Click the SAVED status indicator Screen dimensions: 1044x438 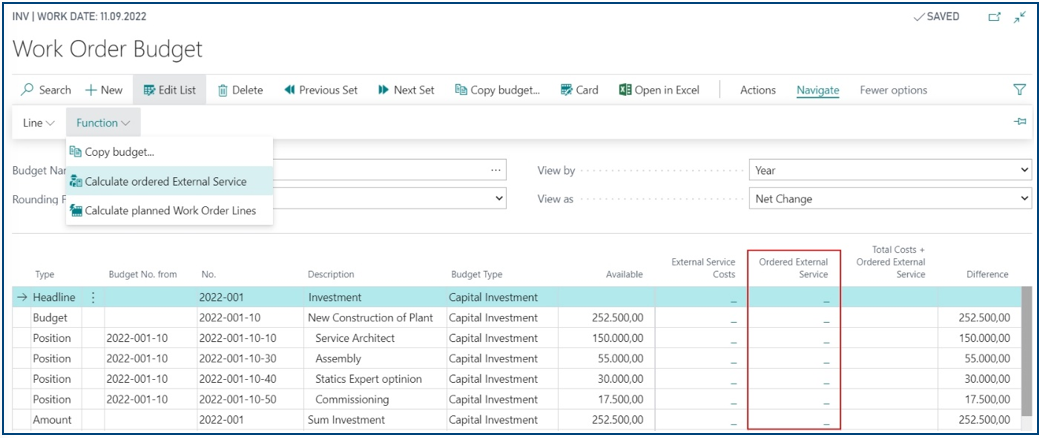click(935, 17)
